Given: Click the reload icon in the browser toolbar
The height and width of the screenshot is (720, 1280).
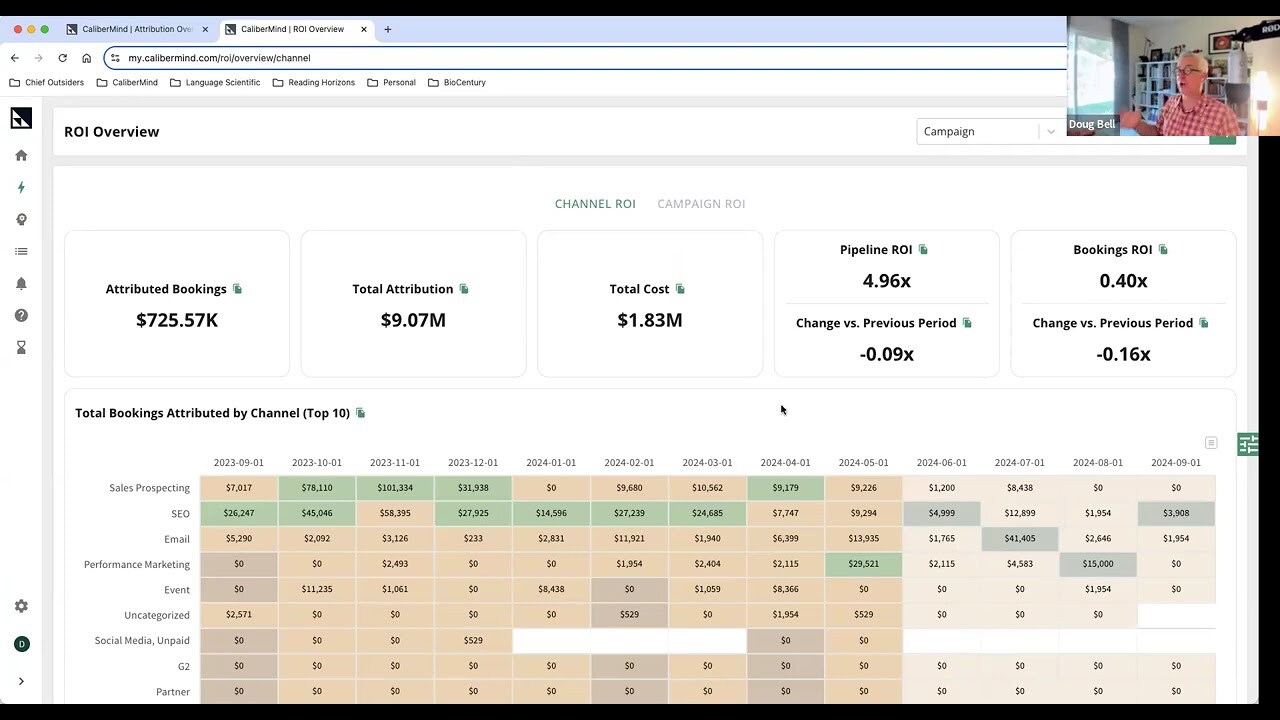Looking at the screenshot, I should point(62,57).
